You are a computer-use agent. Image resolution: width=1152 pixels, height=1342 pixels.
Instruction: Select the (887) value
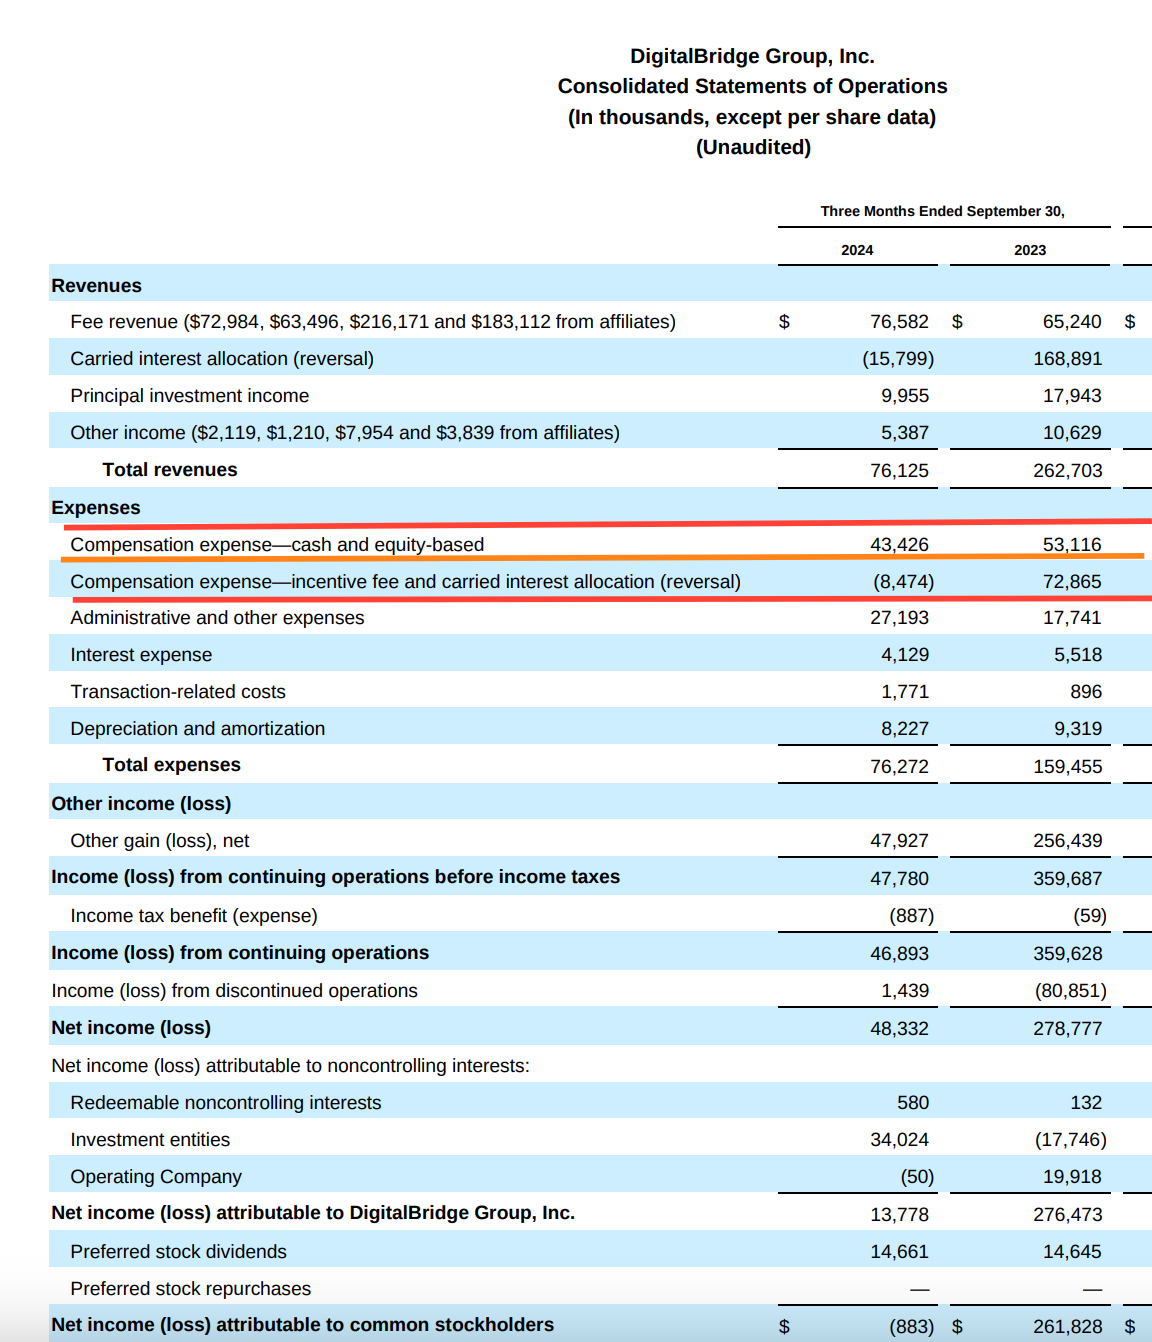point(912,916)
